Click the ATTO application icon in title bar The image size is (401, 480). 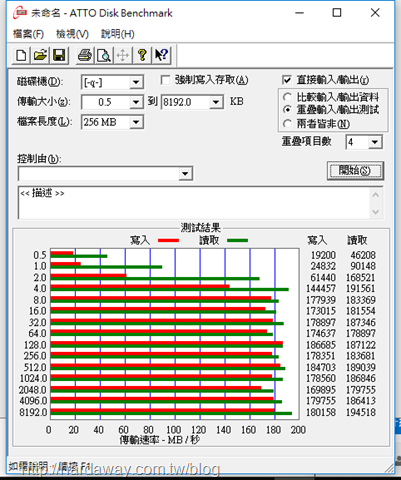(x=20, y=13)
